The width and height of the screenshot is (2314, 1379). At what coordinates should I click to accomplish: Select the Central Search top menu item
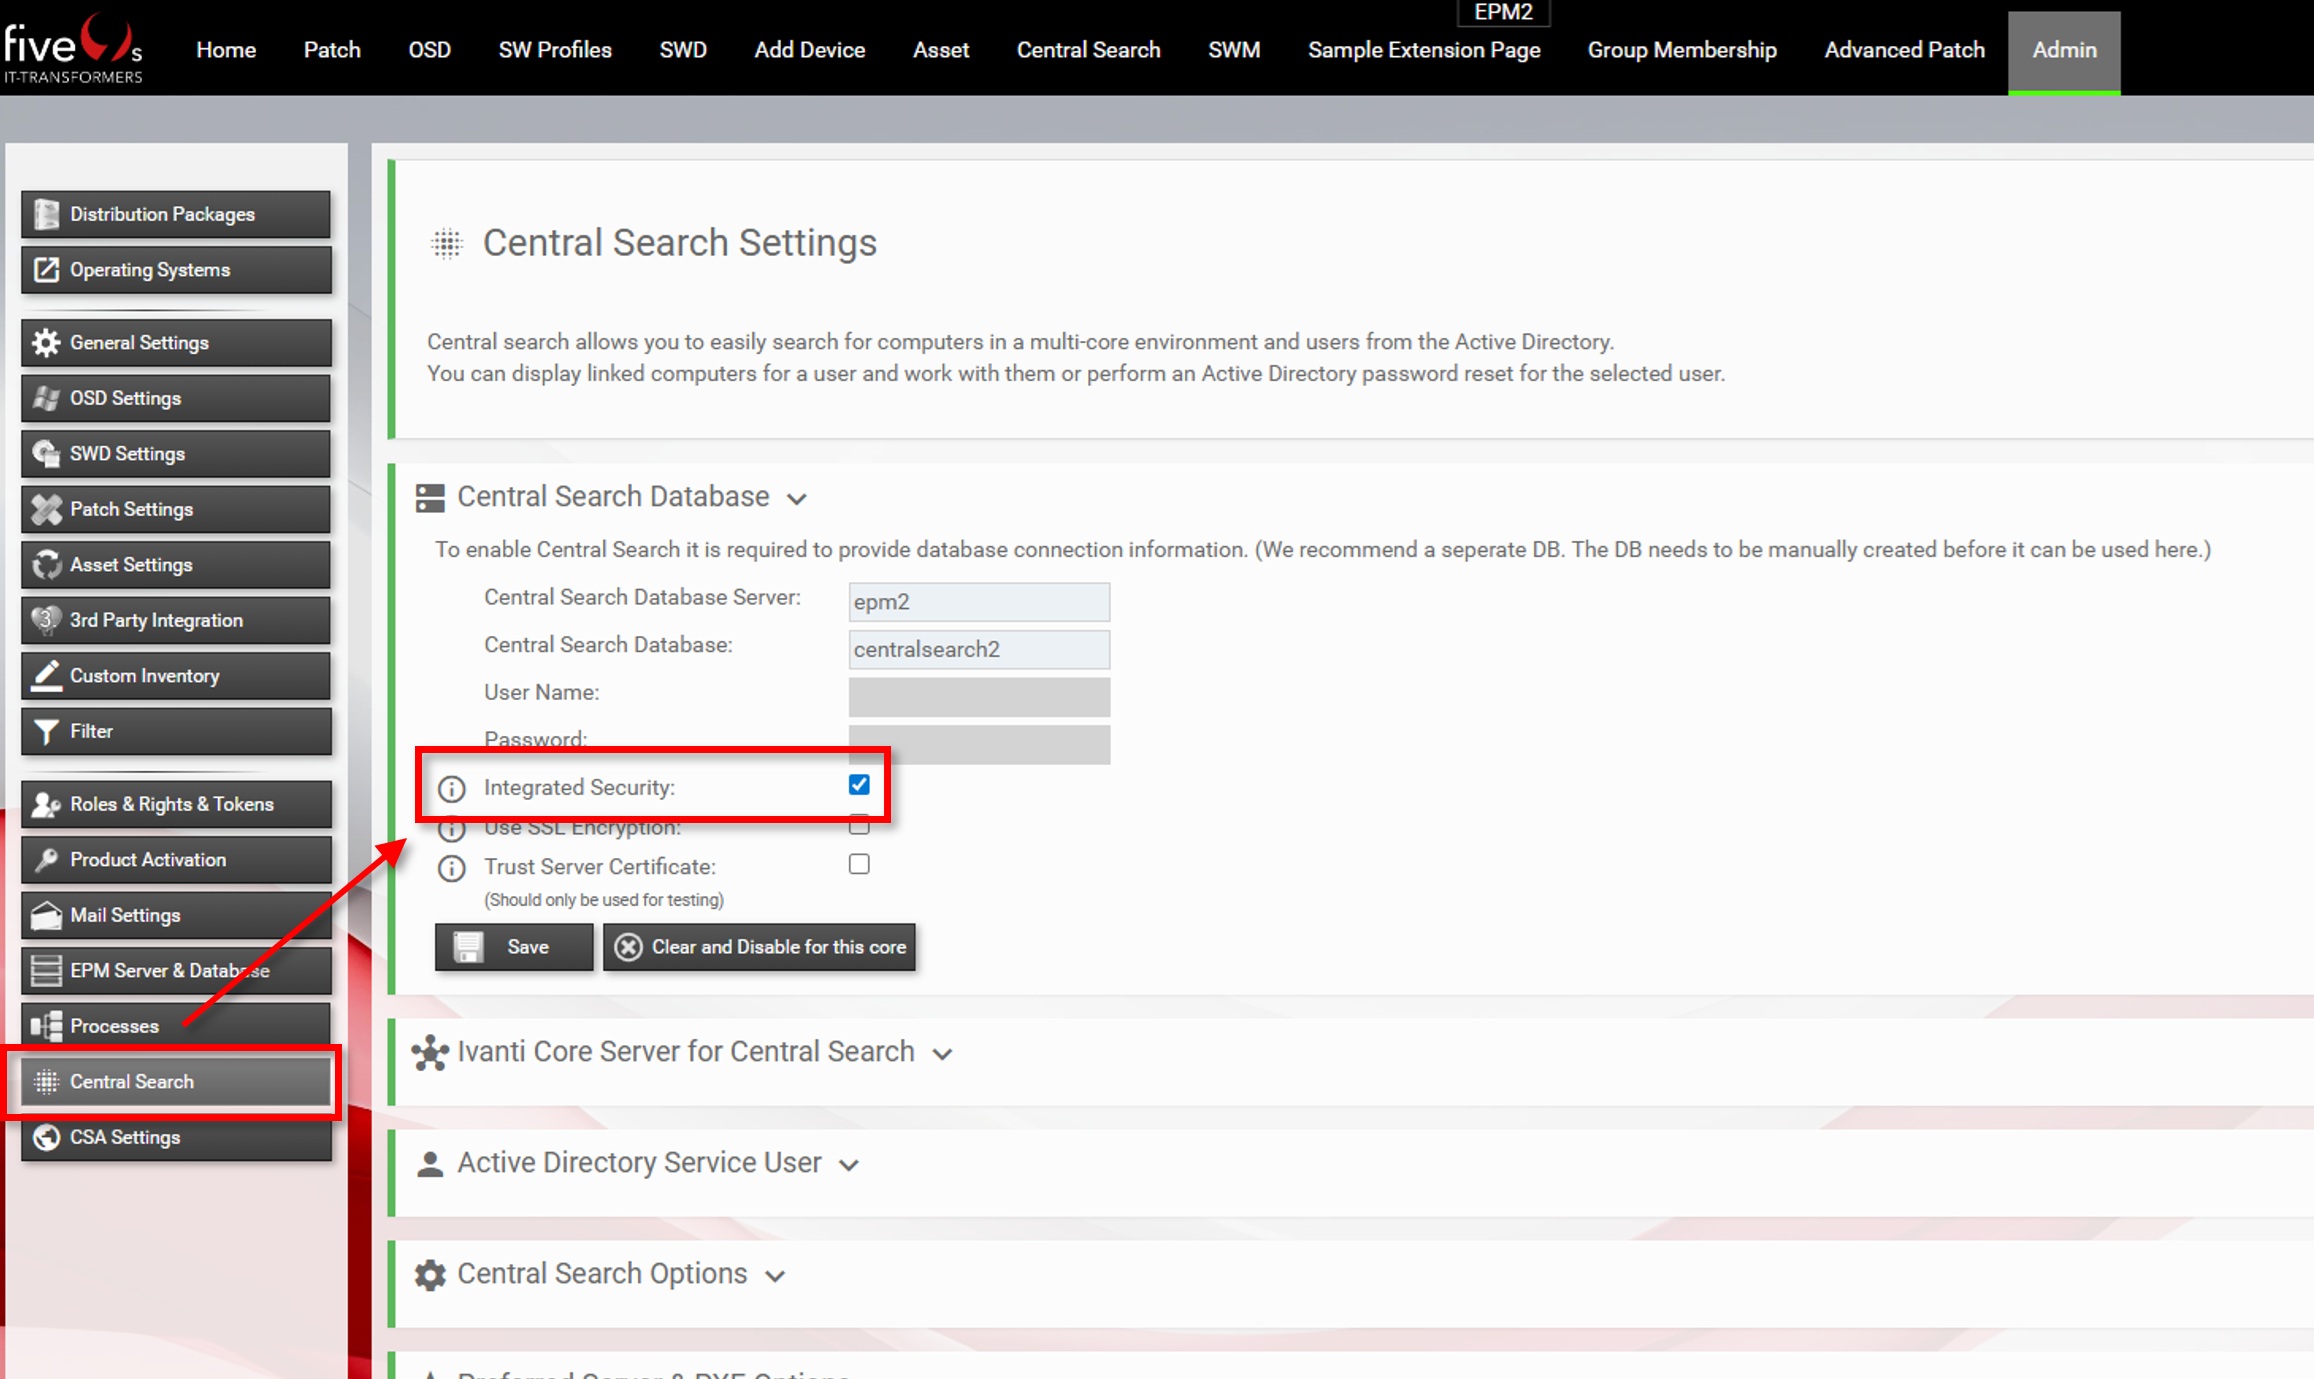1088,50
